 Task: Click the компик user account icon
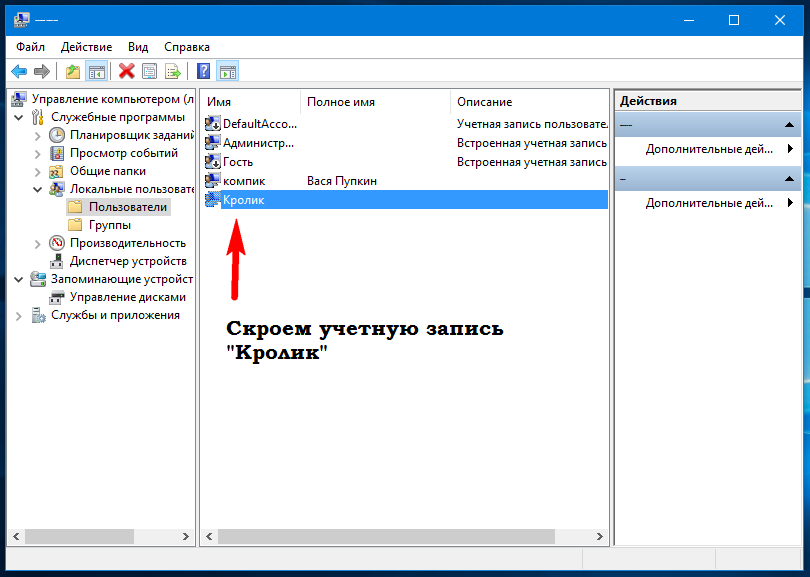pyautogui.click(x=212, y=180)
